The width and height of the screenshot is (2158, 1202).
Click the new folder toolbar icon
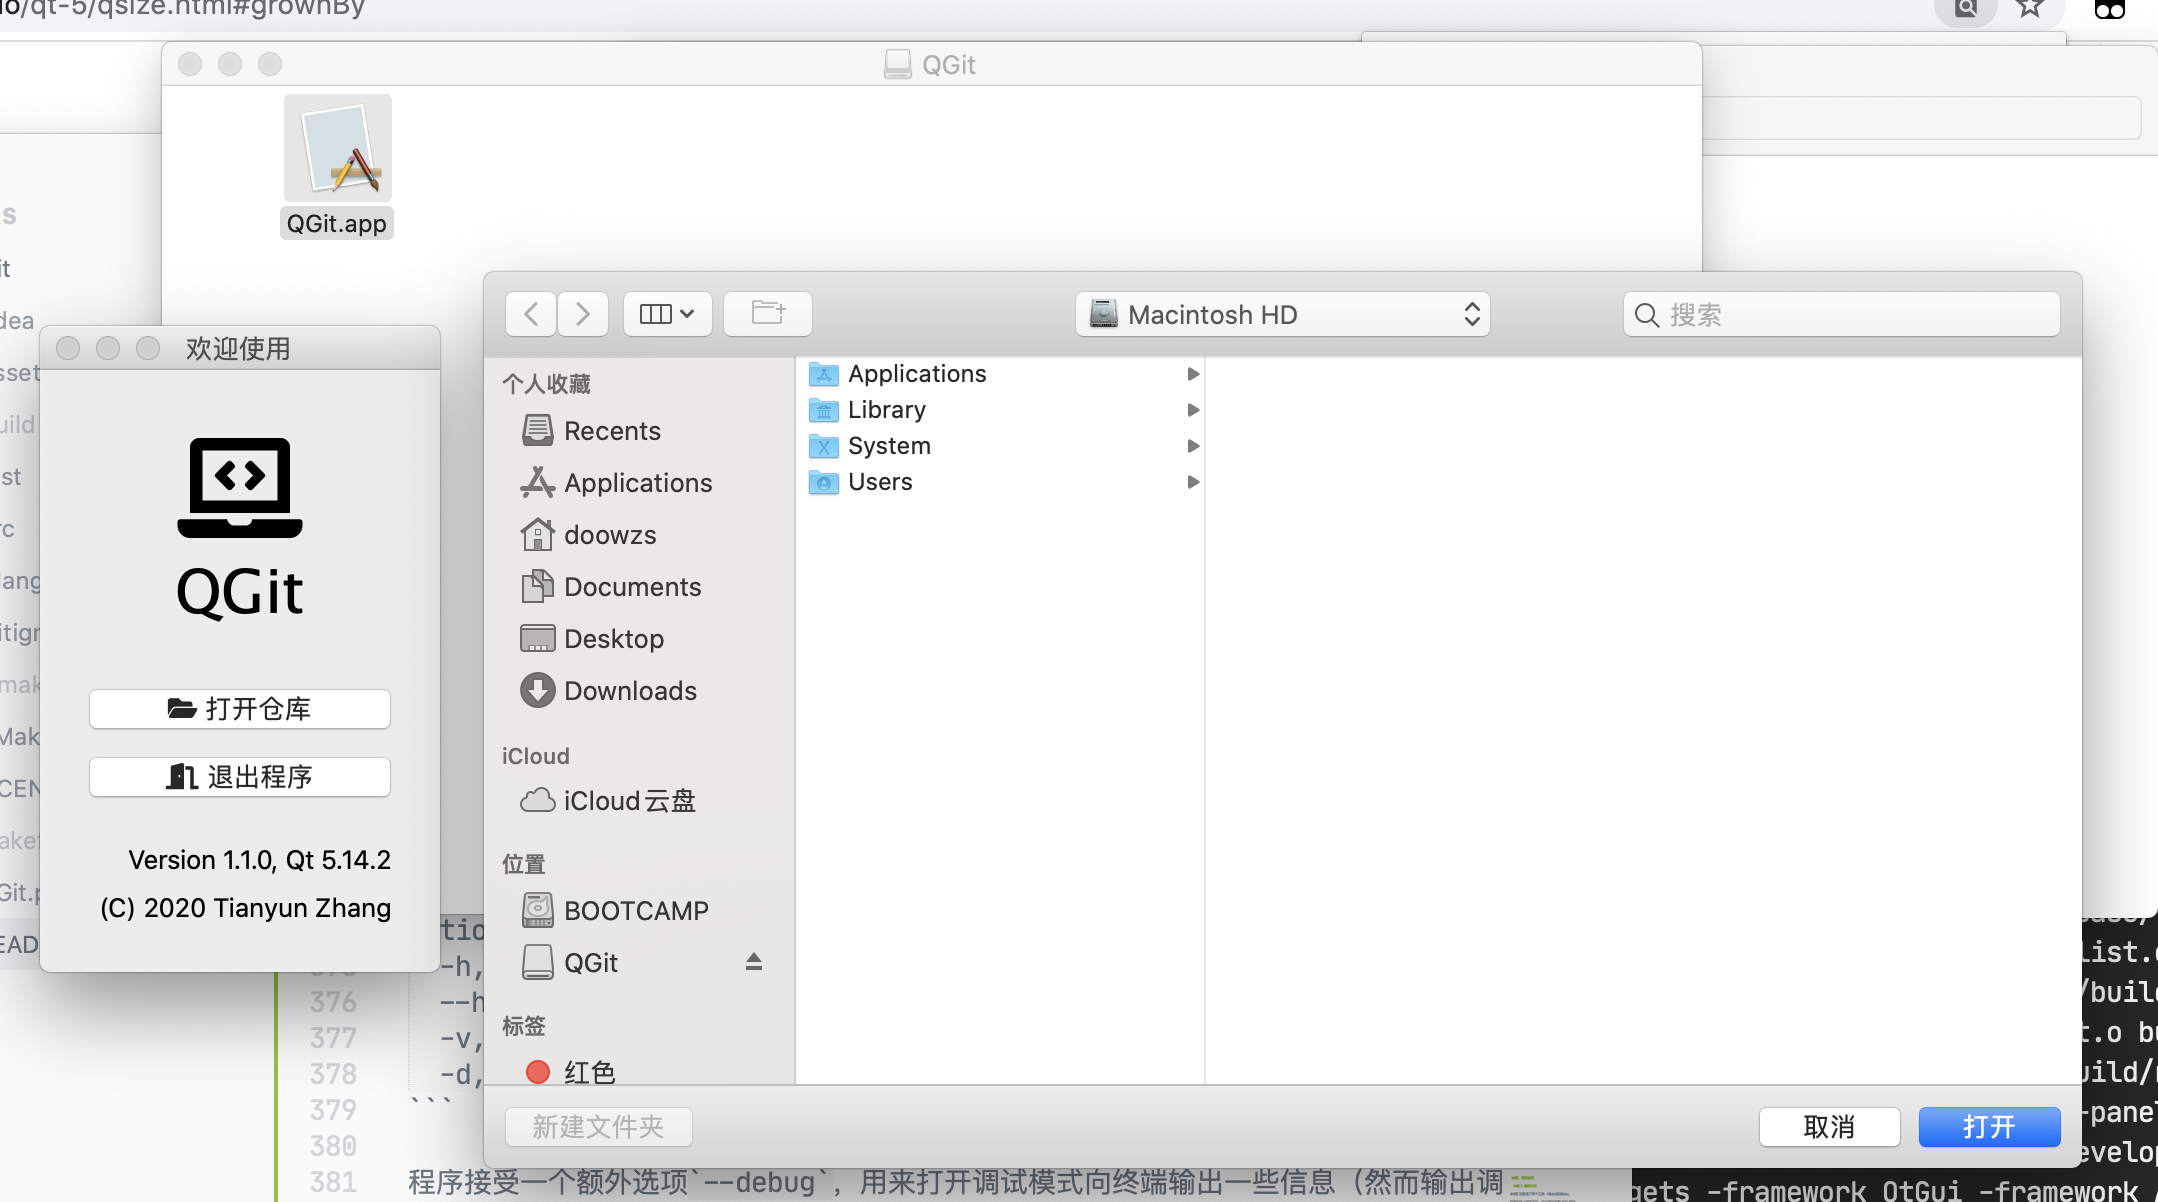(x=767, y=314)
